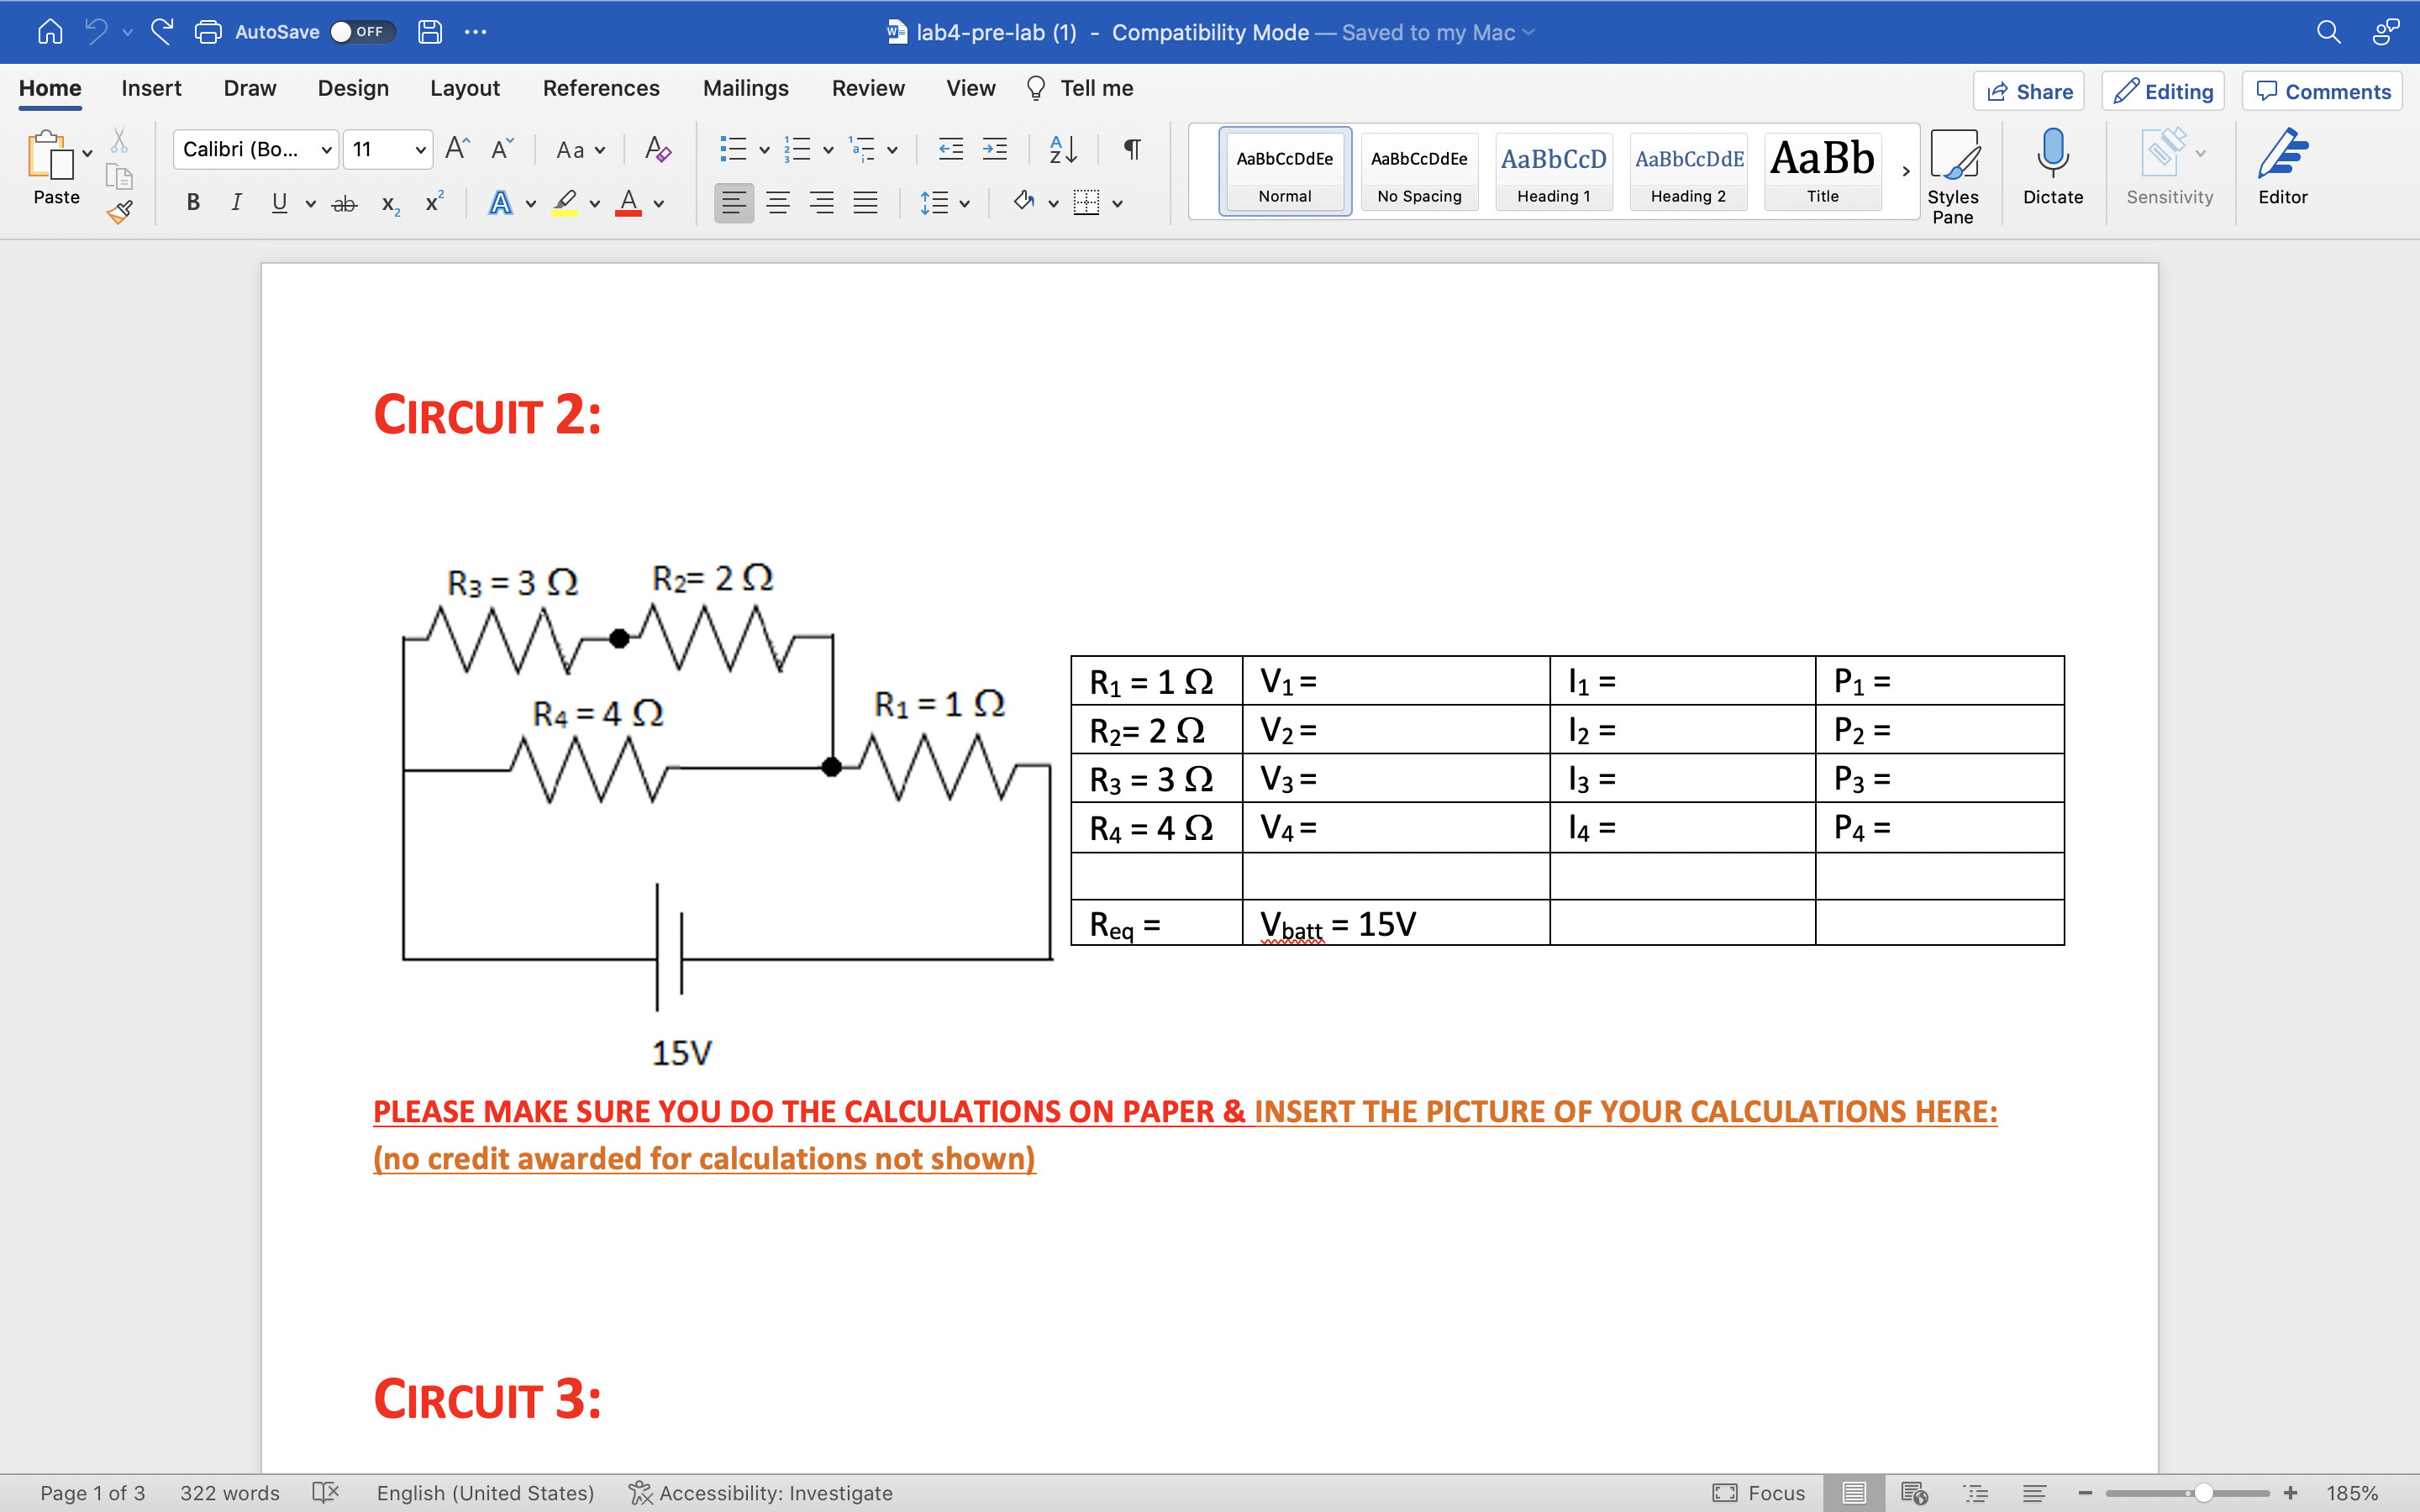Click the Home house icon

tap(49, 32)
